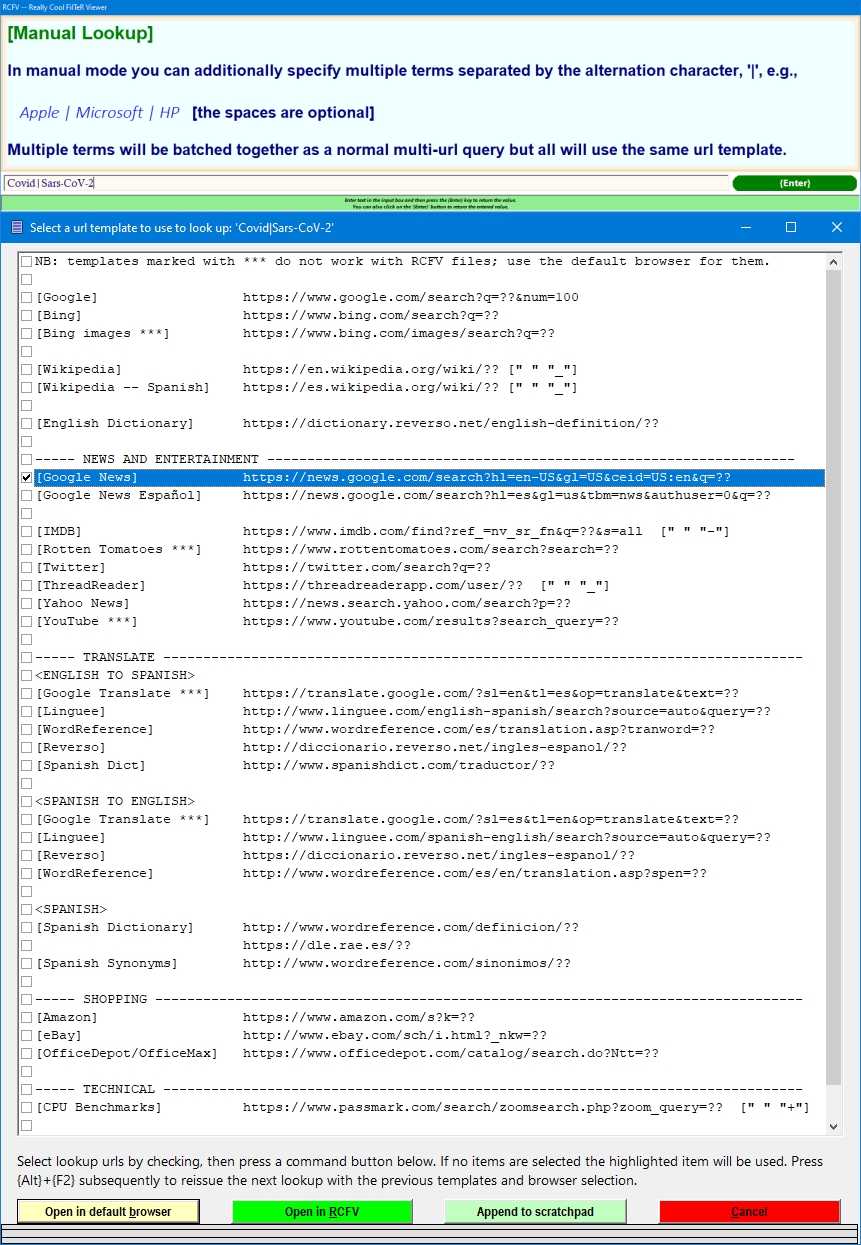Check the [Spanish Synonyms] checkbox
This screenshot has height=1245, width=861.
(26, 963)
